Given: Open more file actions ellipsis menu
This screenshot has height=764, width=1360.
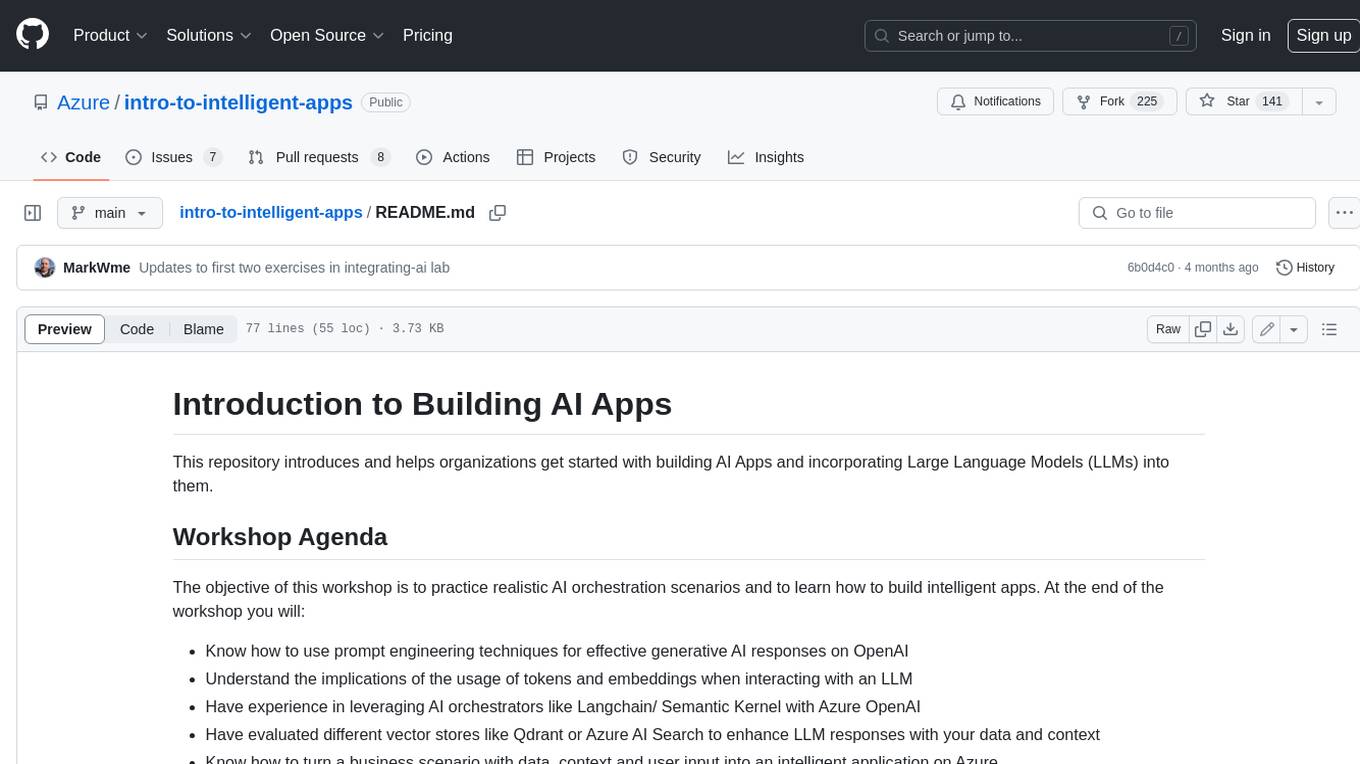Looking at the screenshot, I should [1344, 213].
